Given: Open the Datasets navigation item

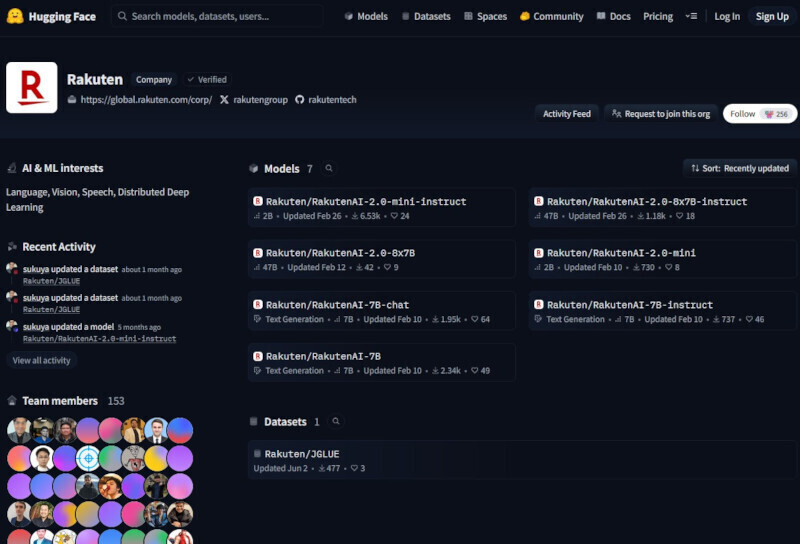Looking at the screenshot, I should click(x=426, y=17).
